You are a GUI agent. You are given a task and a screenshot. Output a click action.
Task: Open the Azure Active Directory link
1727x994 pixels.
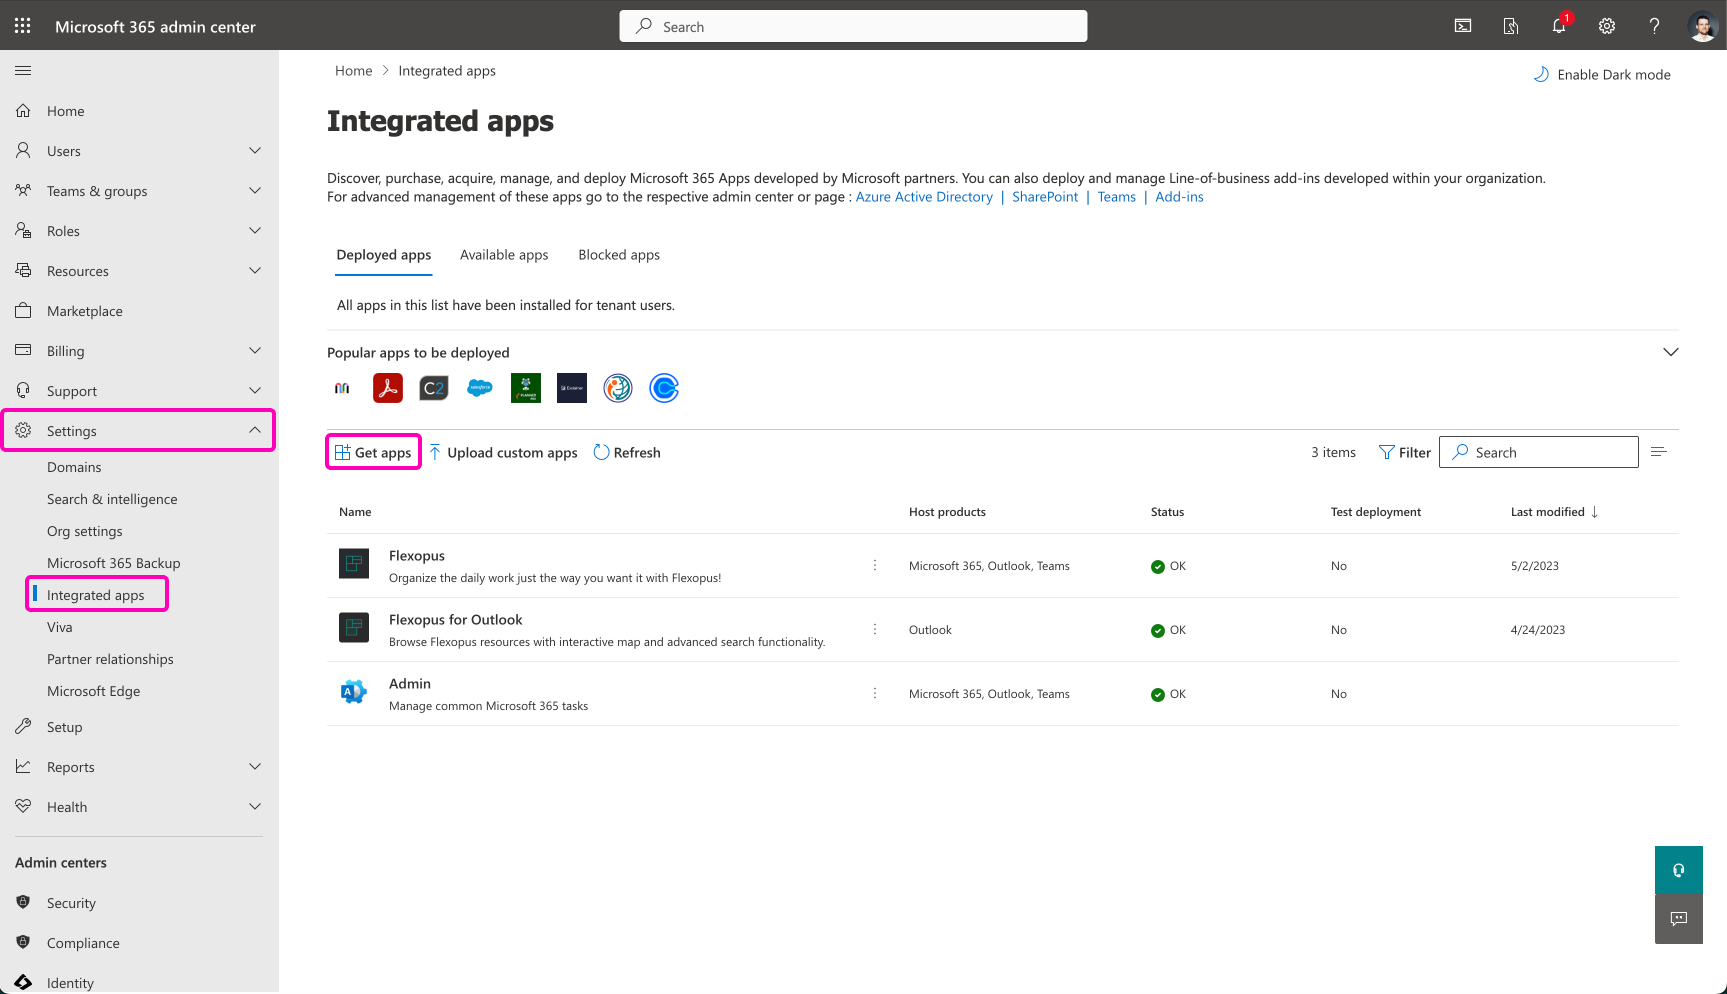tap(924, 197)
